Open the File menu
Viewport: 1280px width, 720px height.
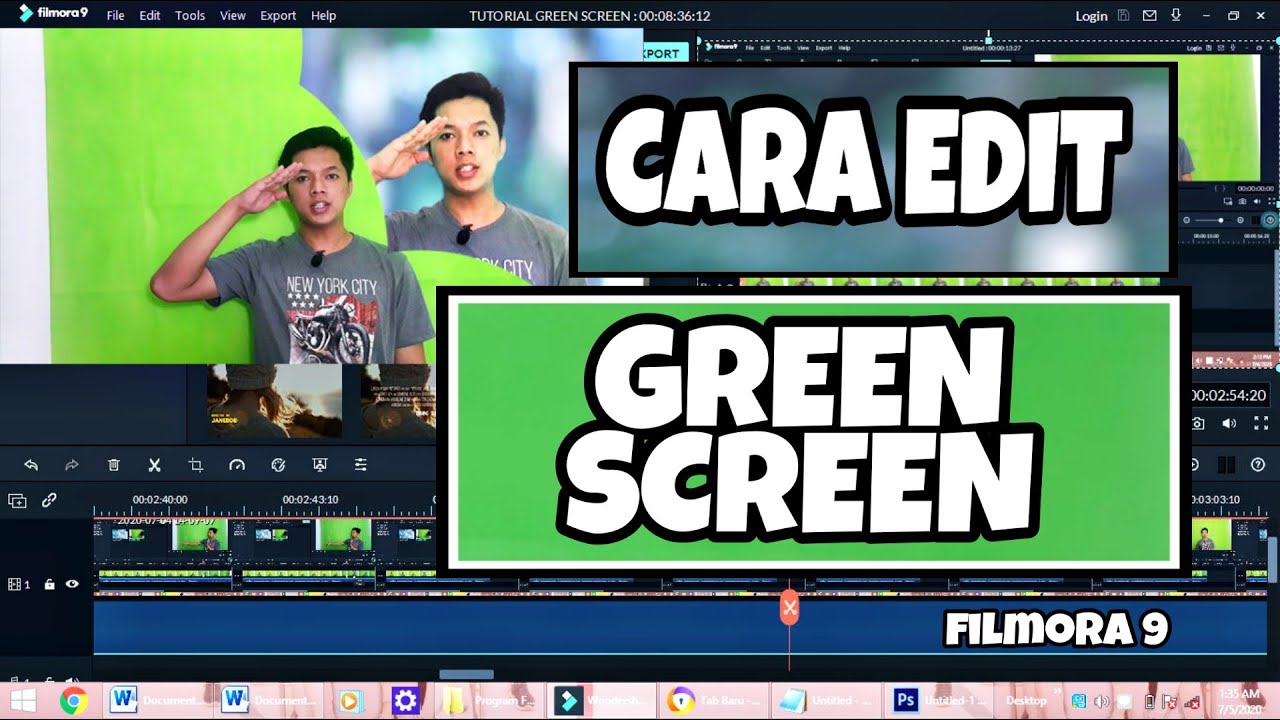[115, 16]
